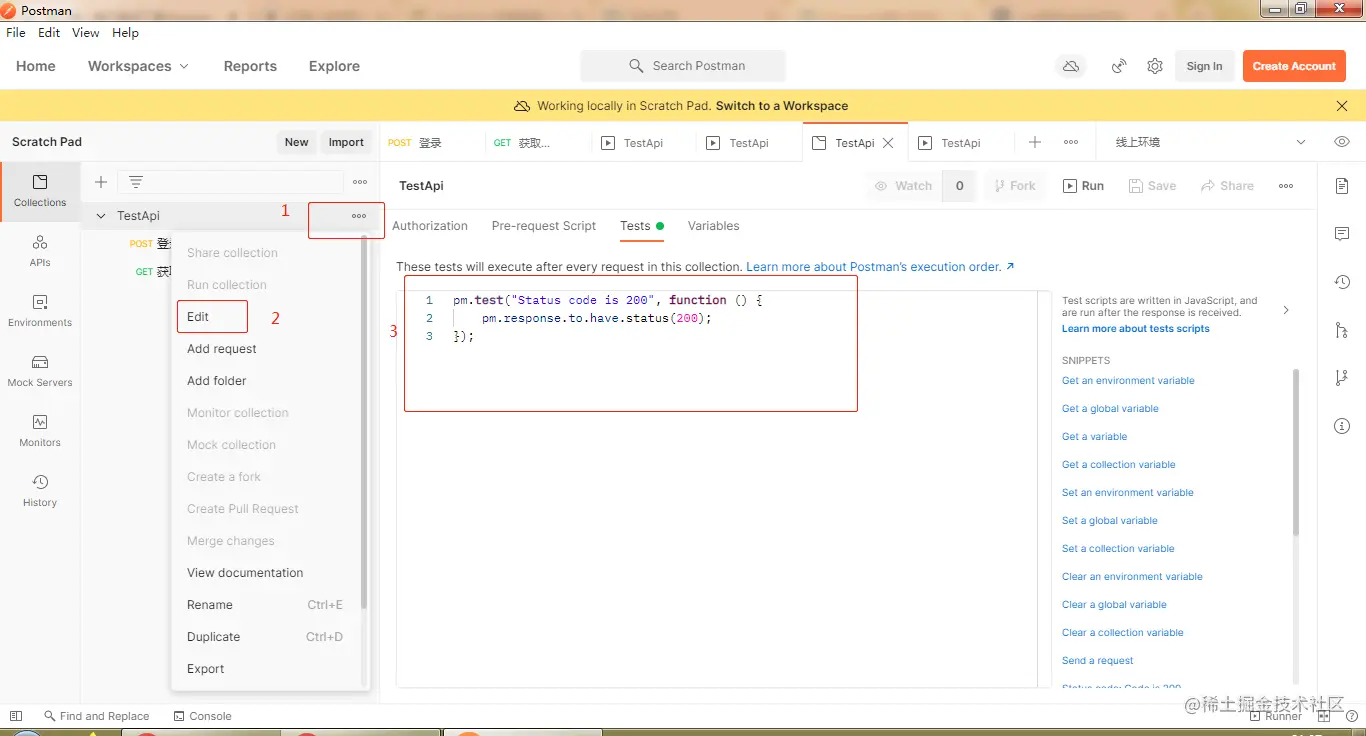Click the plus icon to create a collection
The image size is (1366, 736).
(x=100, y=182)
